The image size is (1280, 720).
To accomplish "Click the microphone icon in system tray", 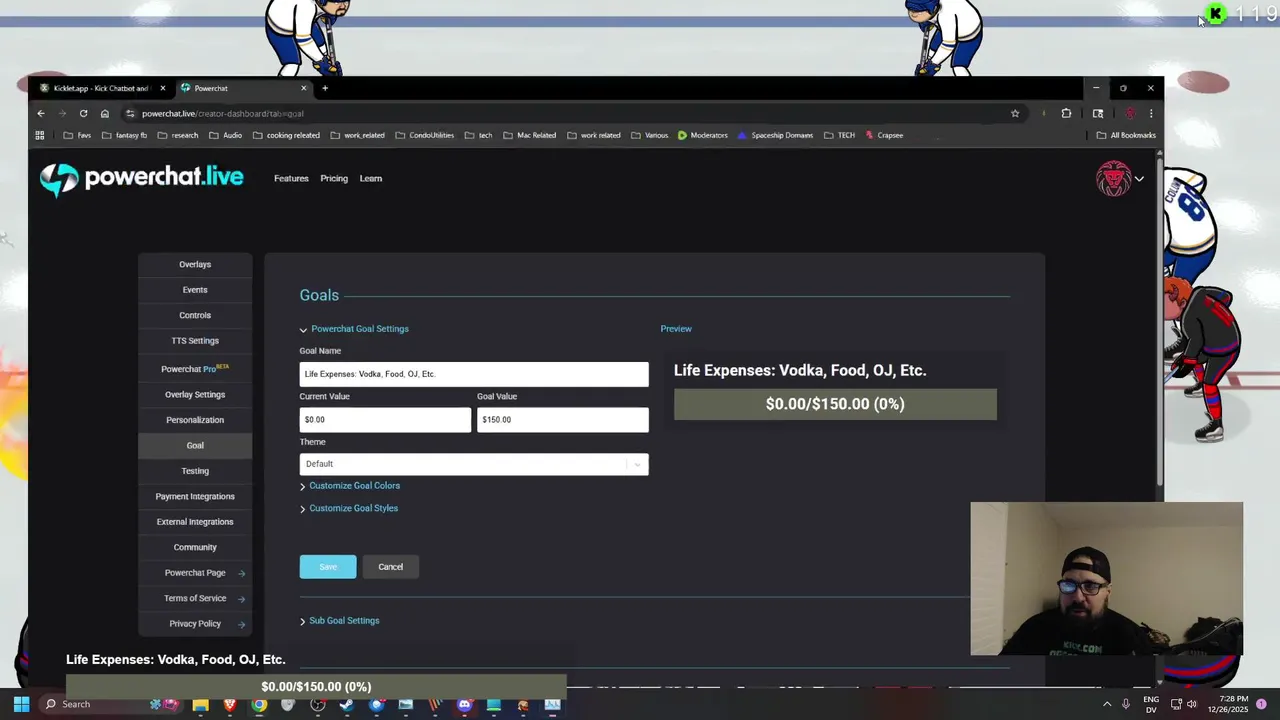I will pyautogui.click(x=1126, y=704).
